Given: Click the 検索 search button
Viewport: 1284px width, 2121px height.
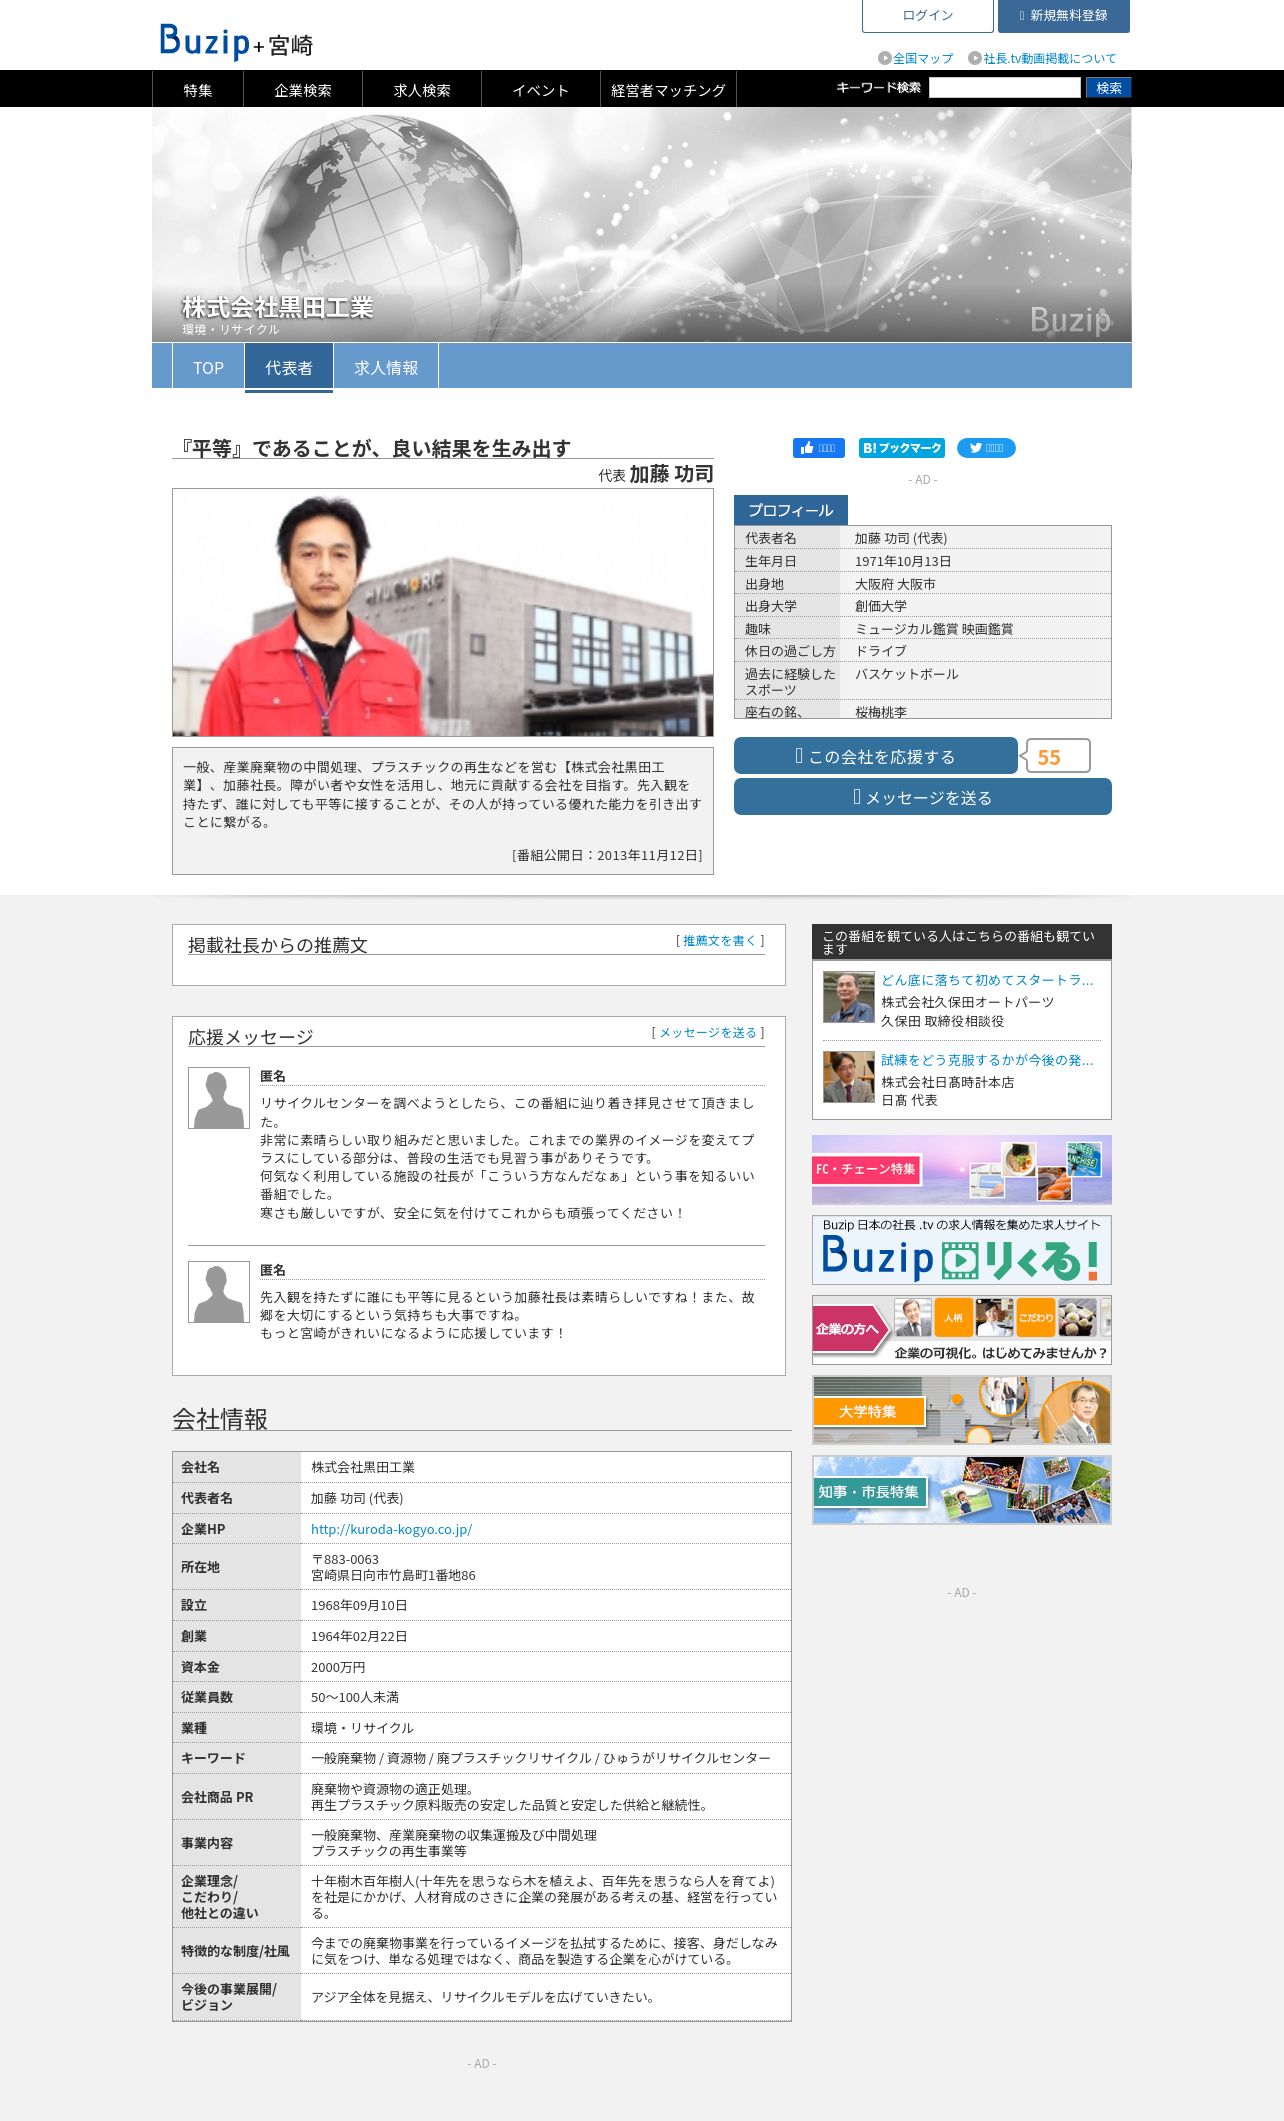Looking at the screenshot, I should click(1109, 88).
